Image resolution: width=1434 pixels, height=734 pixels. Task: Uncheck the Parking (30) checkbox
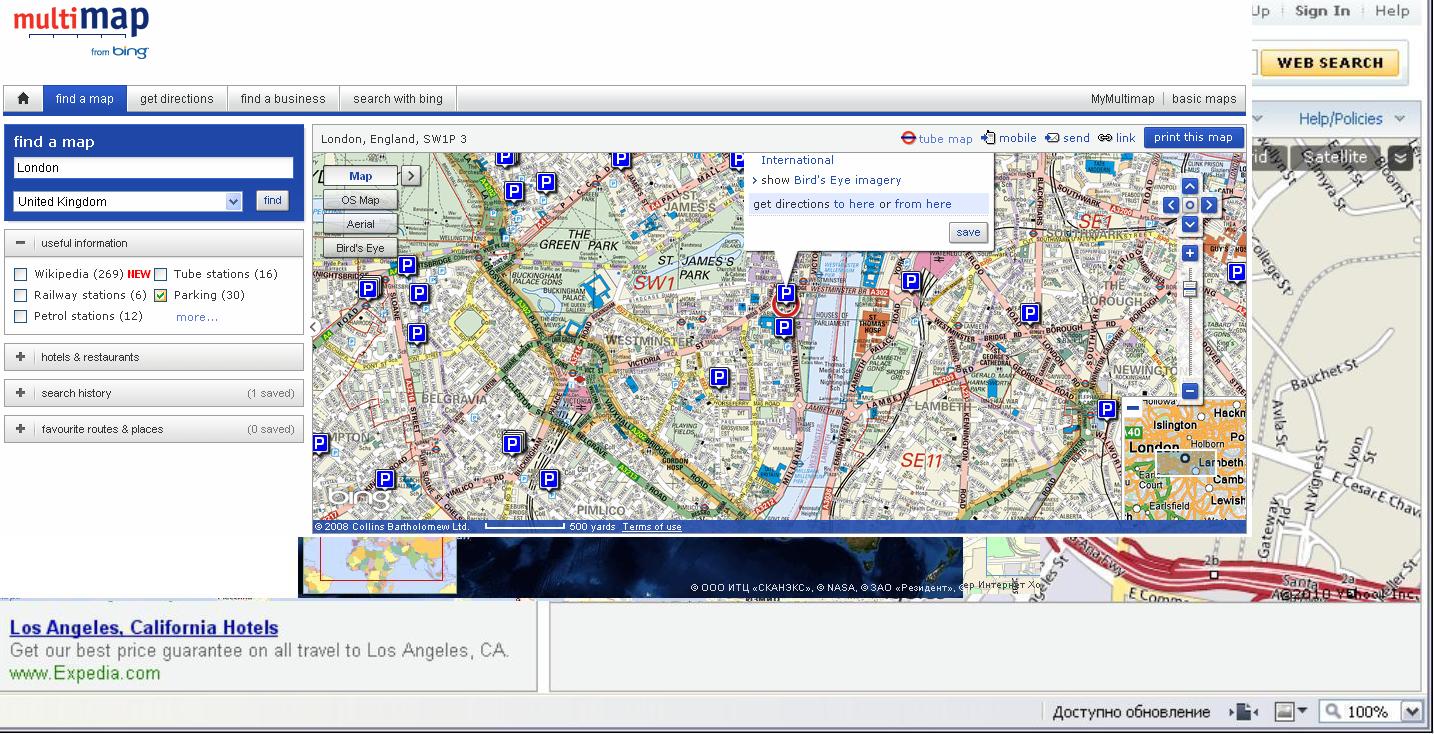[161, 295]
